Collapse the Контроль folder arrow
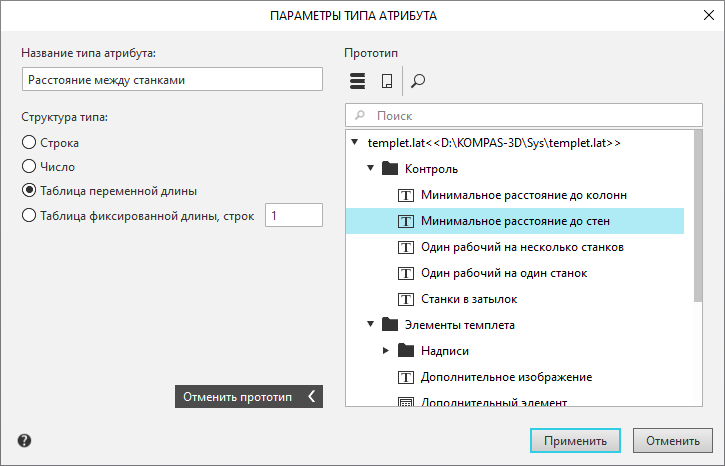Screen dimensions: 725x466 coord(370,169)
